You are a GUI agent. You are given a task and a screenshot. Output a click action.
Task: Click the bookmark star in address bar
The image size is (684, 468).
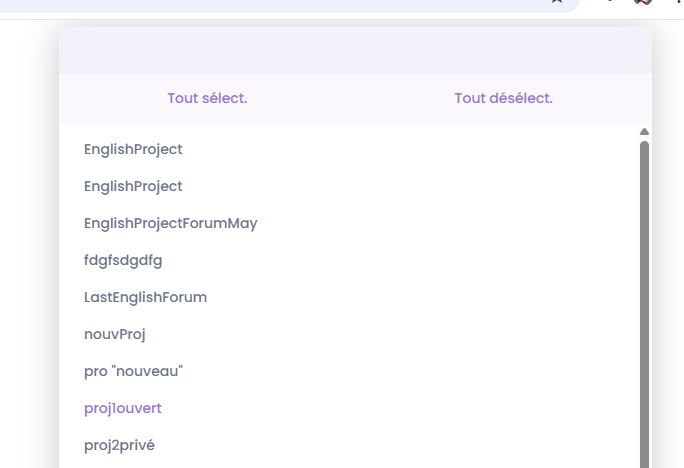(x=557, y=2)
